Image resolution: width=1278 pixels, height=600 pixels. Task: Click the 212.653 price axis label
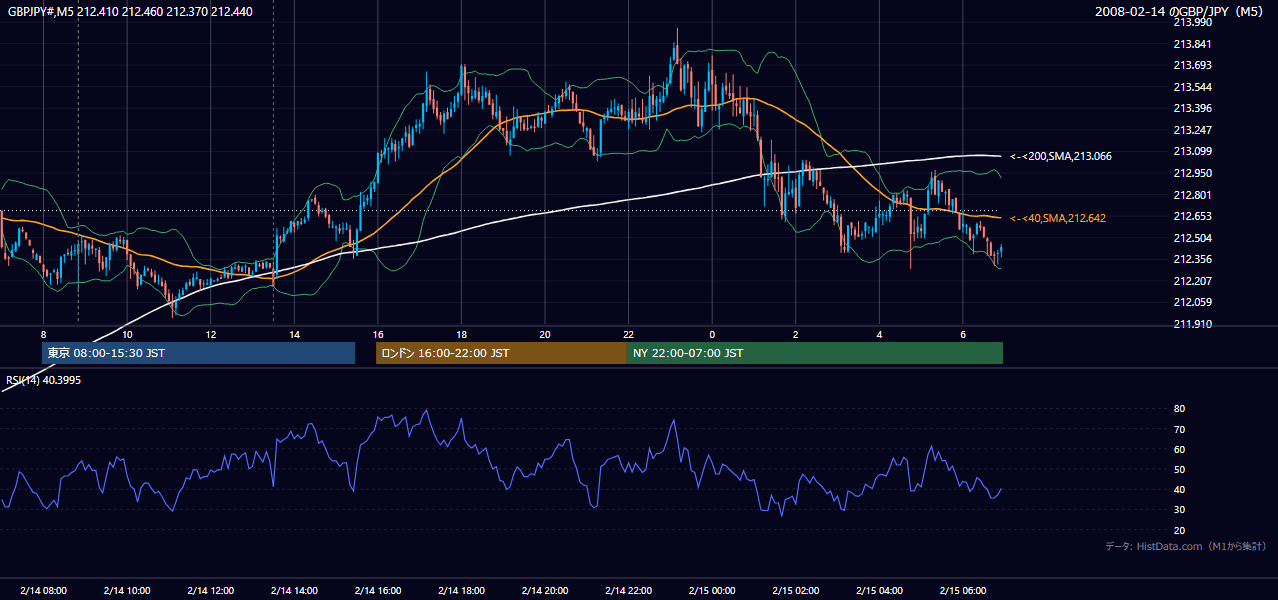(x=1192, y=216)
